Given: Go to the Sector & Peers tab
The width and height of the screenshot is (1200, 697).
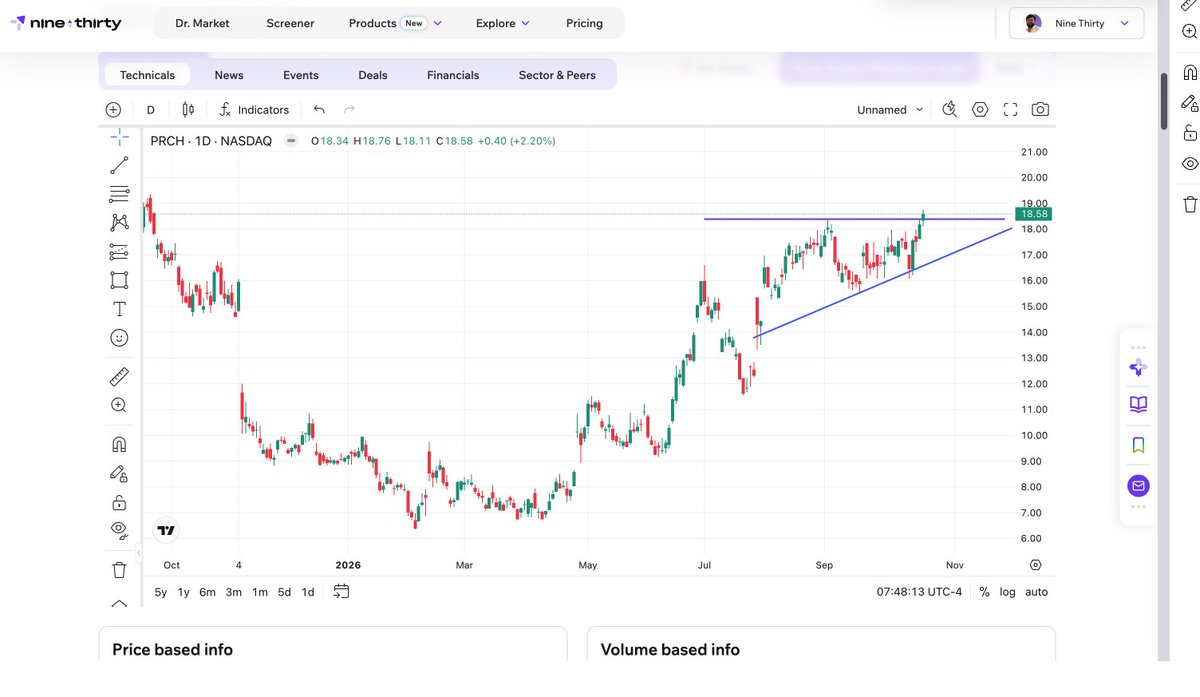Looking at the screenshot, I should click(x=557, y=75).
